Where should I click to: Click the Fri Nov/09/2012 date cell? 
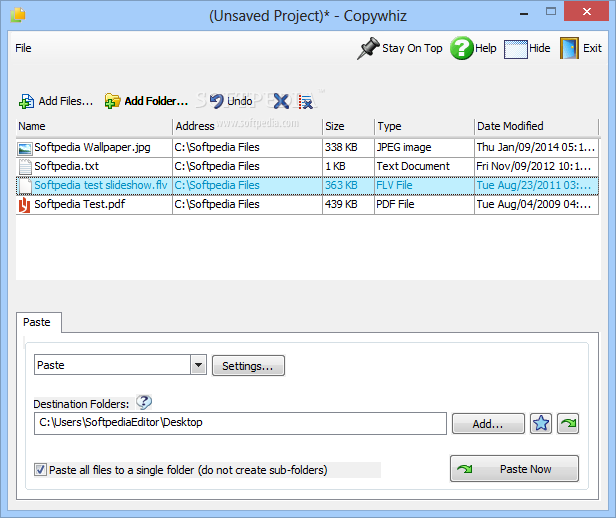point(534,167)
